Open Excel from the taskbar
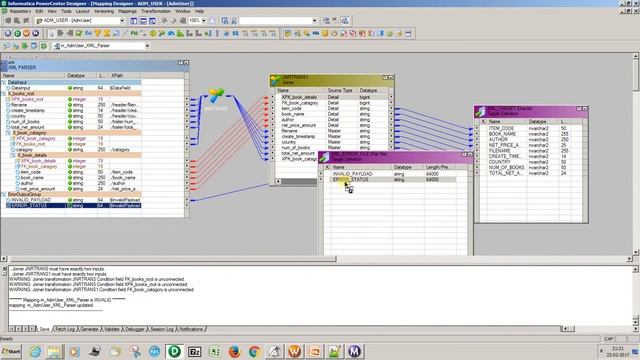This screenshot has width=640, height=360. (x=214, y=351)
